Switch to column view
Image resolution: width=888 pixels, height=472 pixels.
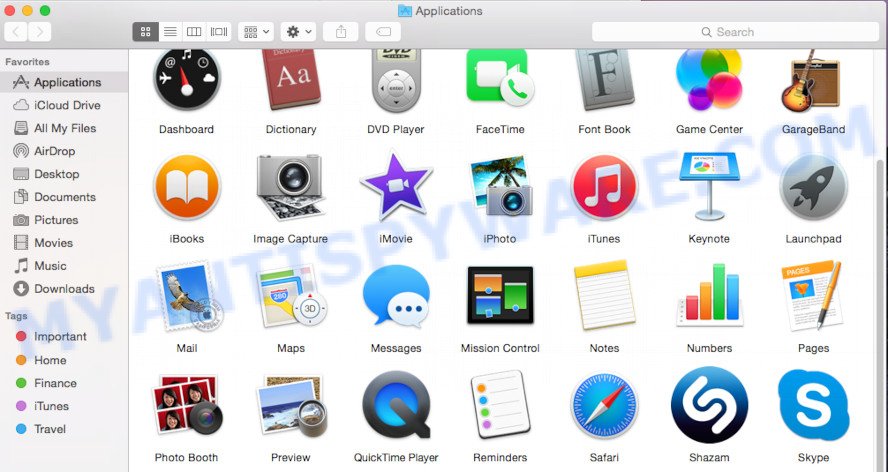(194, 32)
